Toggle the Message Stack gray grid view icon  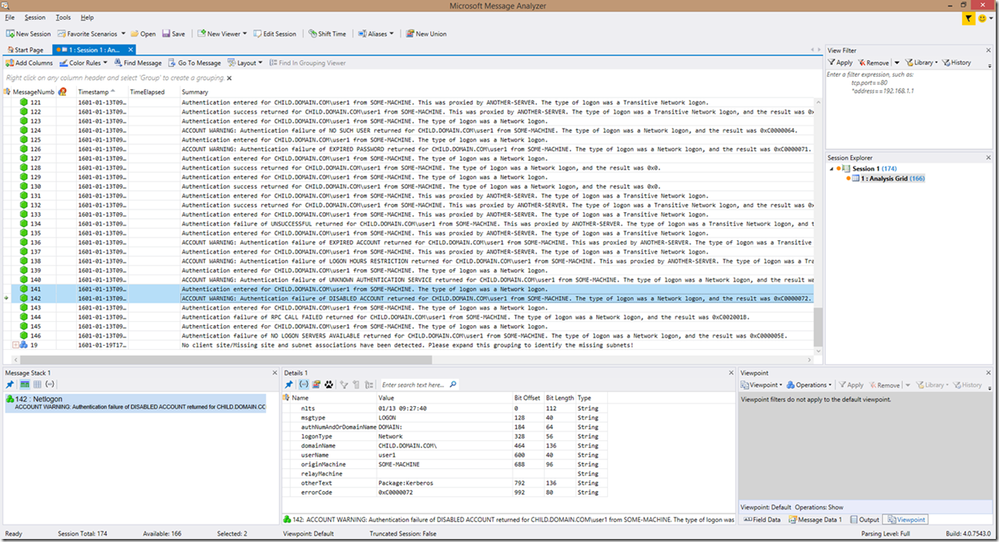[37, 385]
